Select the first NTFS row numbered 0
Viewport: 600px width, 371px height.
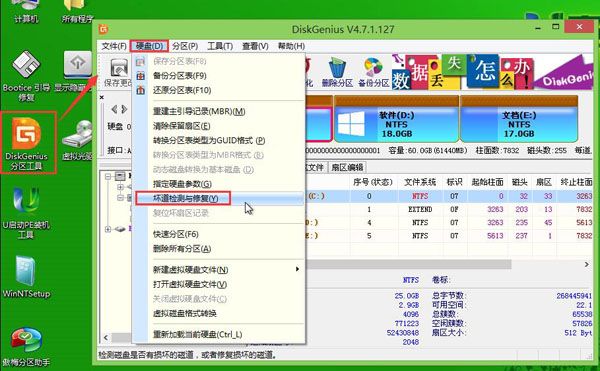coord(449,196)
